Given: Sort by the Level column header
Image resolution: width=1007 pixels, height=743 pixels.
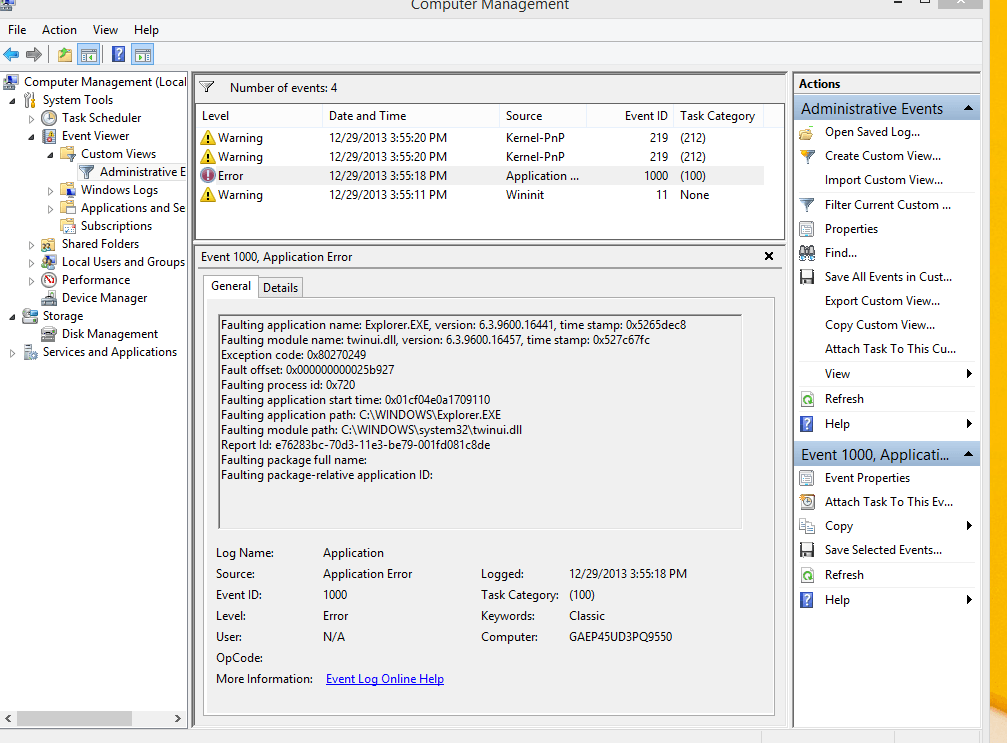Looking at the screenshot, I should pyautogui.click(x=258, y=116).
